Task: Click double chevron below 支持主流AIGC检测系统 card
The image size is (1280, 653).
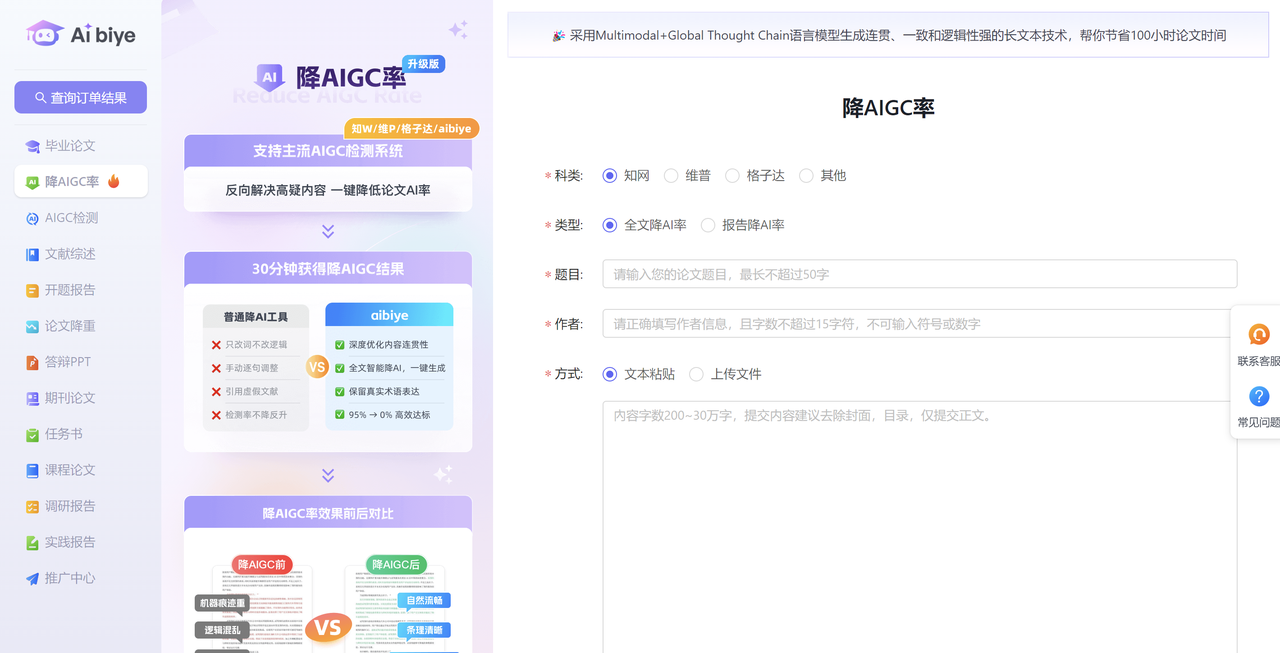Action: pos(328,232)
